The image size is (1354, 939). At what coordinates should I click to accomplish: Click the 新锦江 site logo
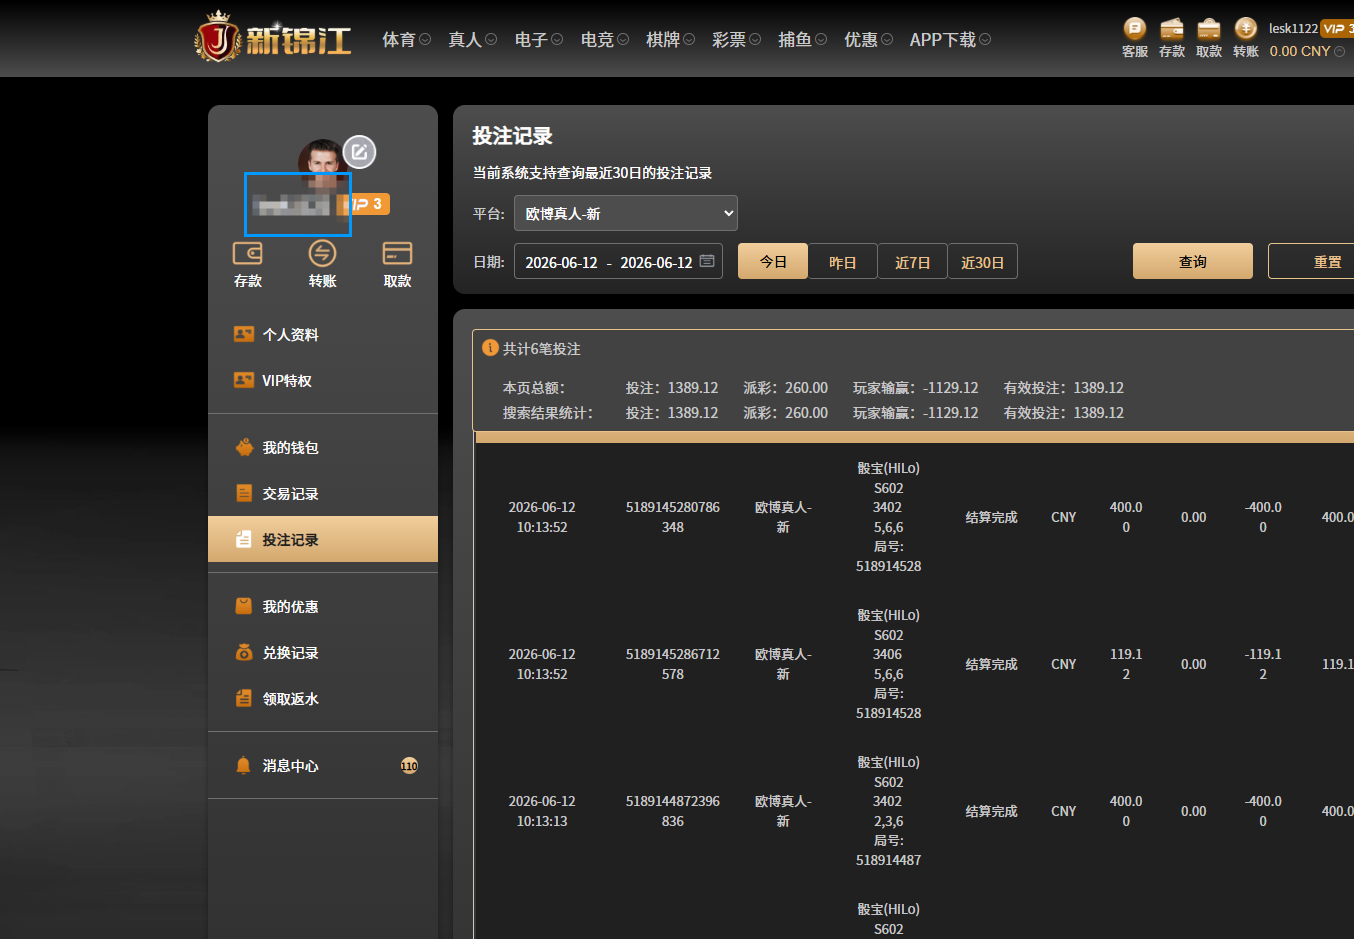[273, 37]
